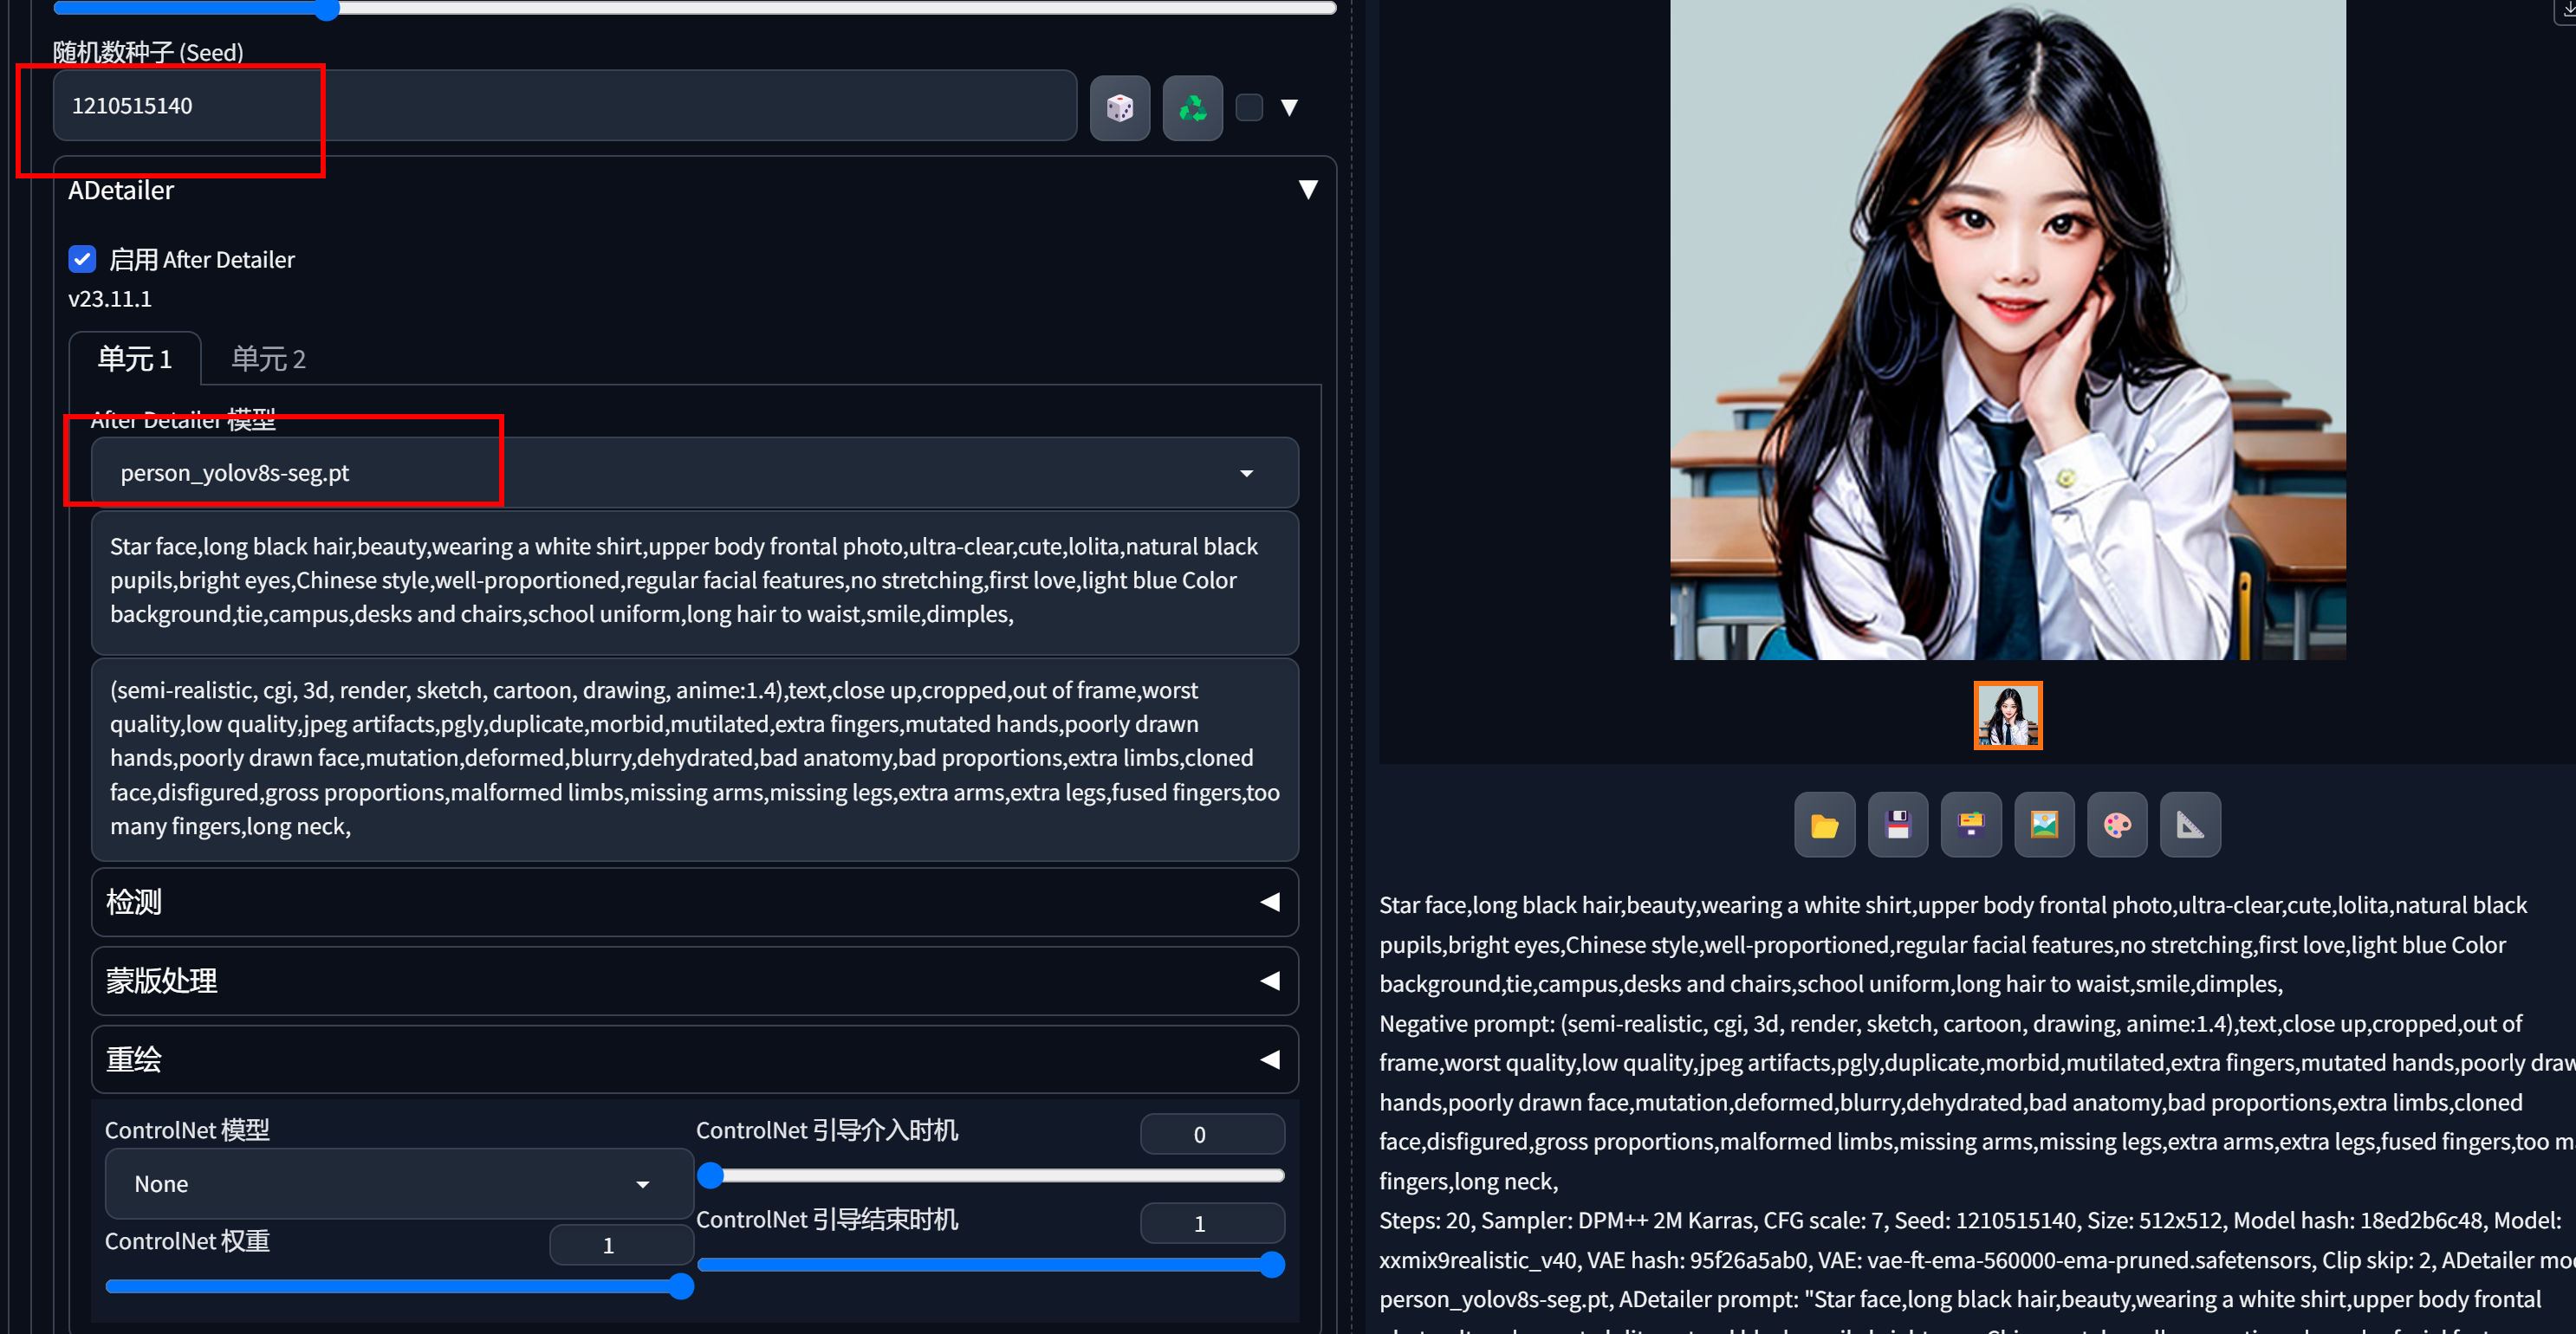Toggle the extra seed checkbox
The width and height of the screenshot is (2576, 1334).
1249,107
